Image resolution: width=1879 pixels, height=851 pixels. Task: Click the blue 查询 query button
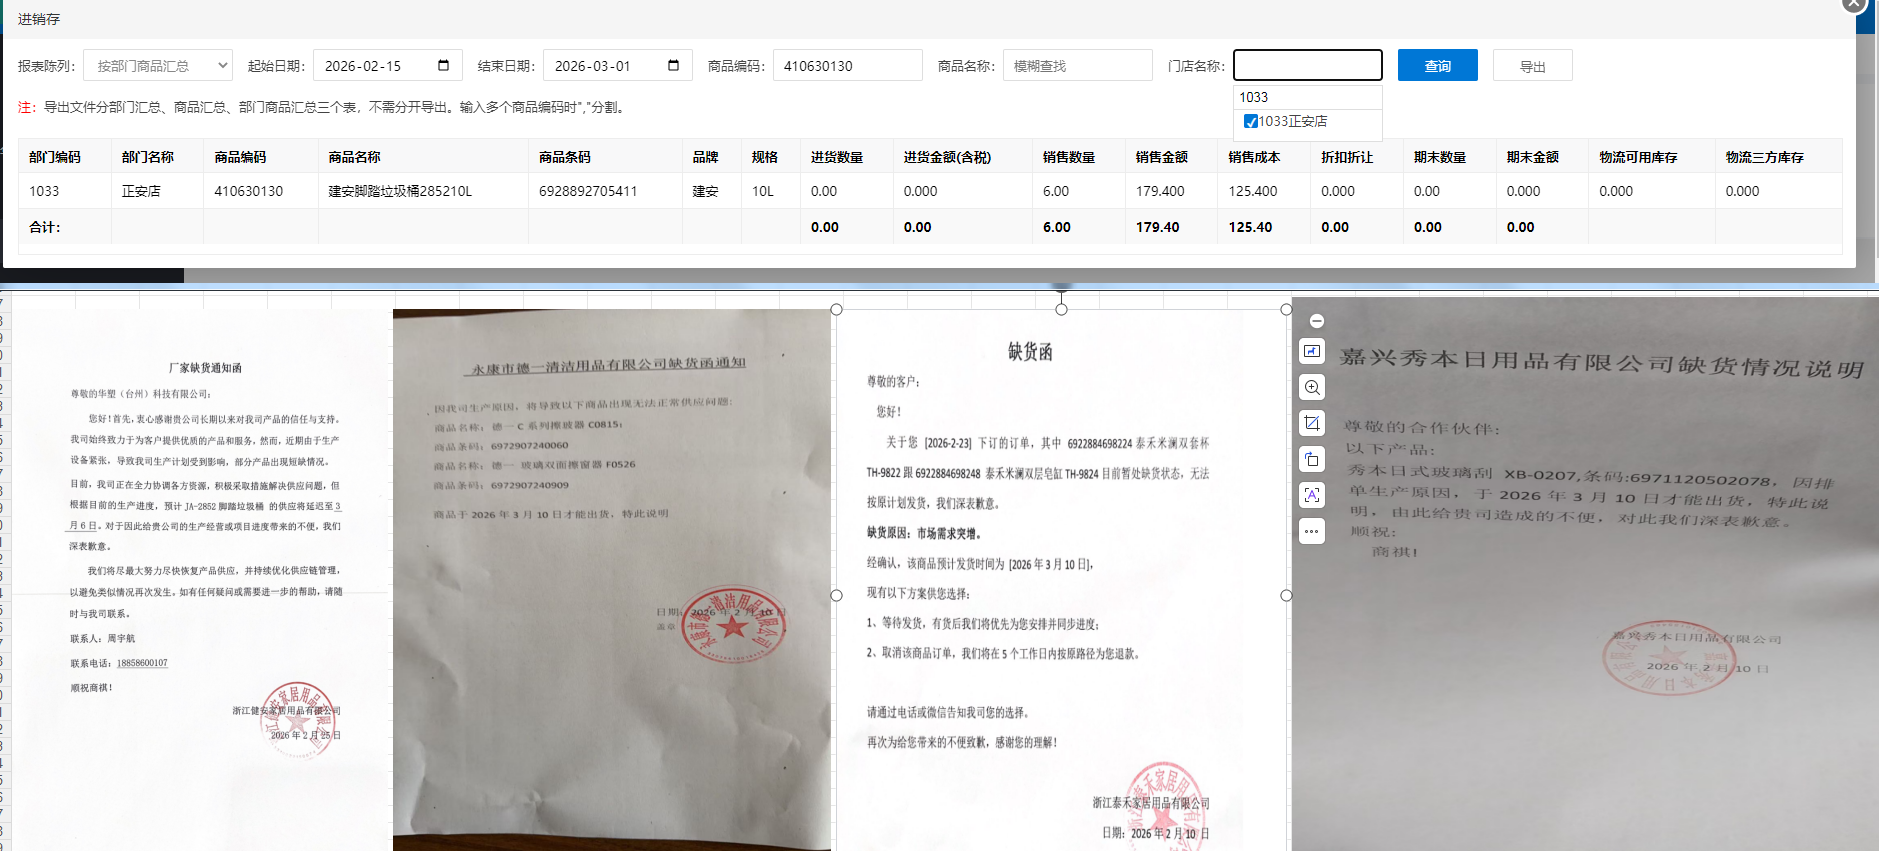(x=1437, y=66)
